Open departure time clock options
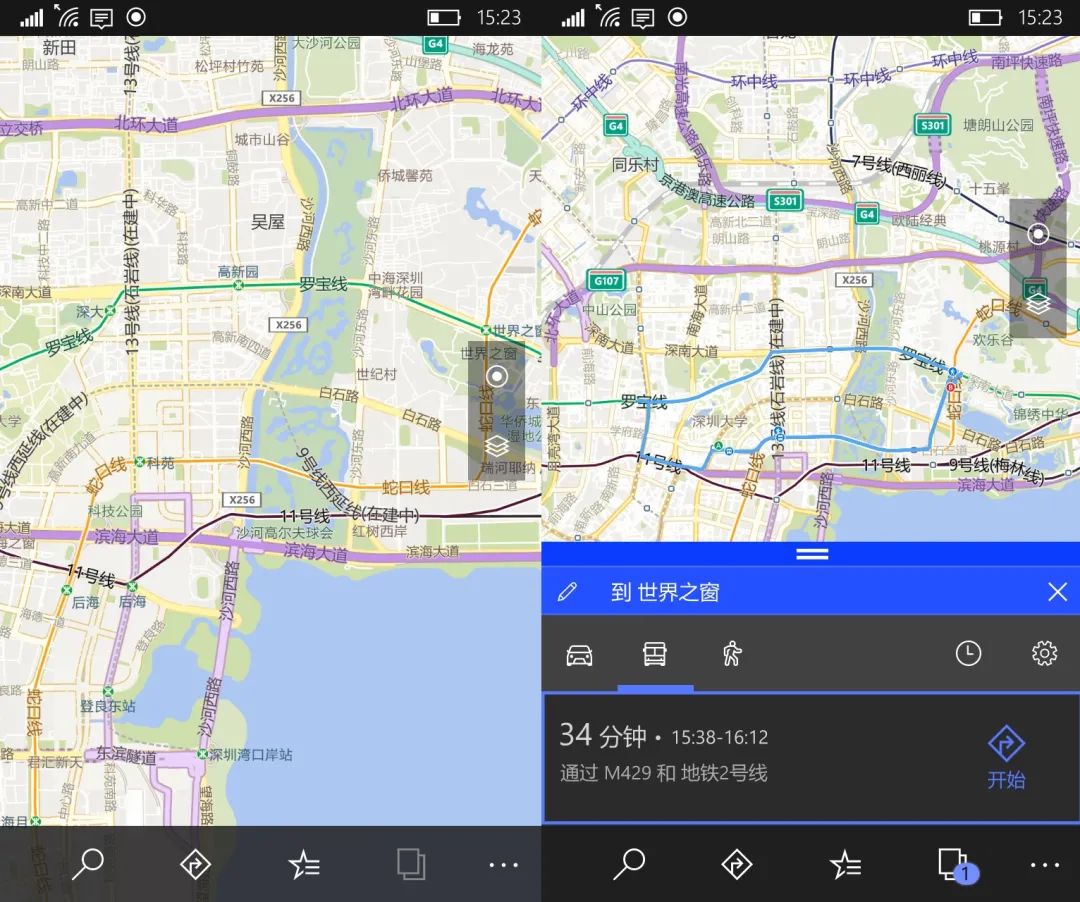This screenshot has height=902, width=1080. pyautogui.click(x=968, y=653)
